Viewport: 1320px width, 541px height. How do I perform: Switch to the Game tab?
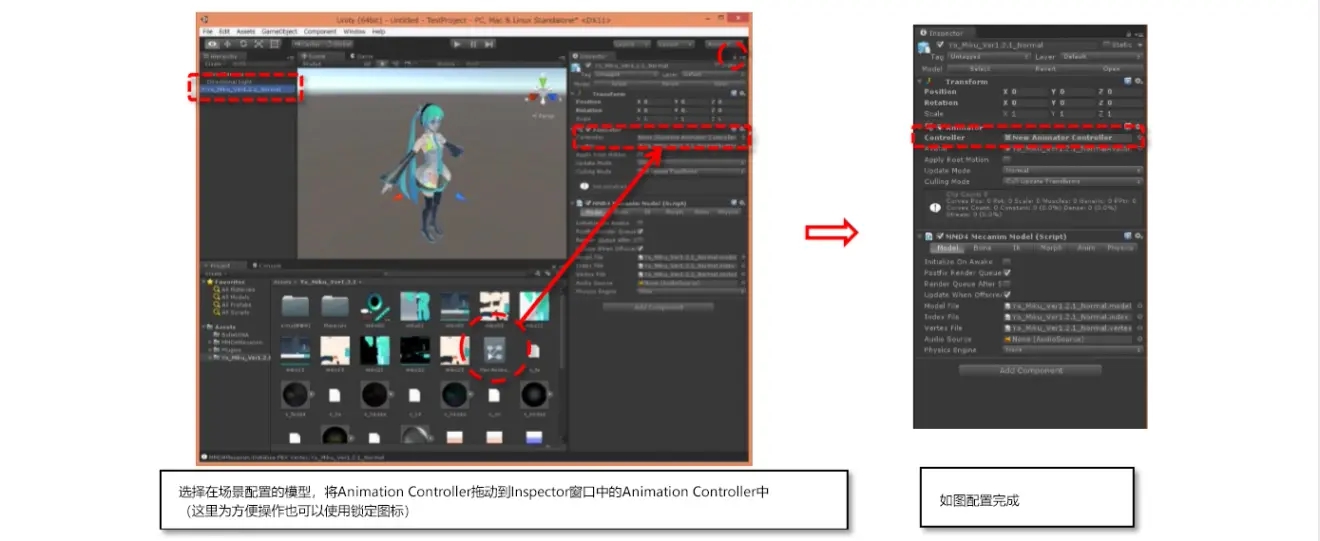(364, 57)
